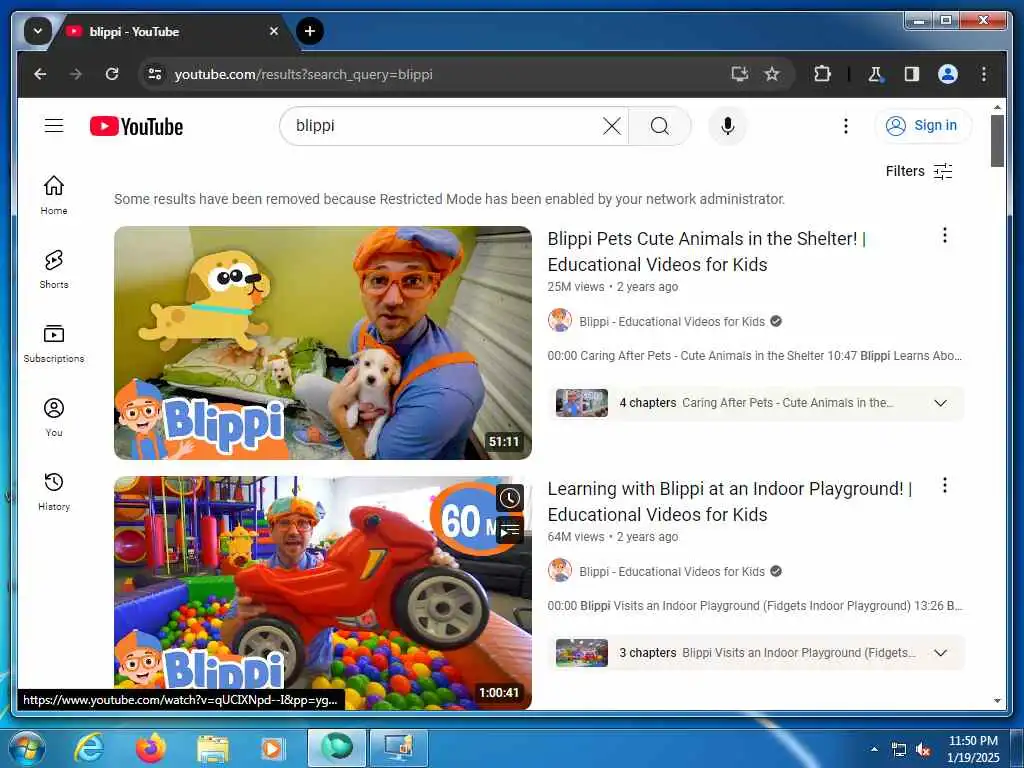Start voice search with the microphone
1024x768 pixels.
[x=728, y=125]
